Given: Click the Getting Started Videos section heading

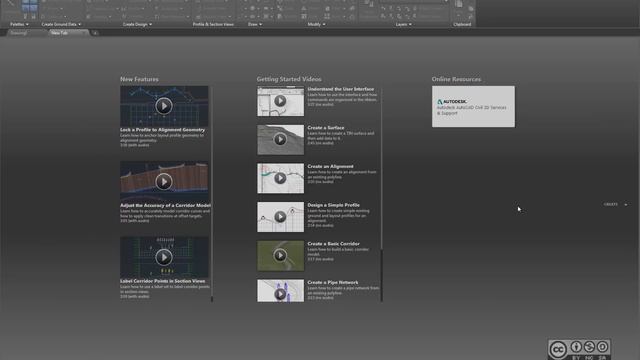Looking at the screenshot, I should [x=289, y=79].
